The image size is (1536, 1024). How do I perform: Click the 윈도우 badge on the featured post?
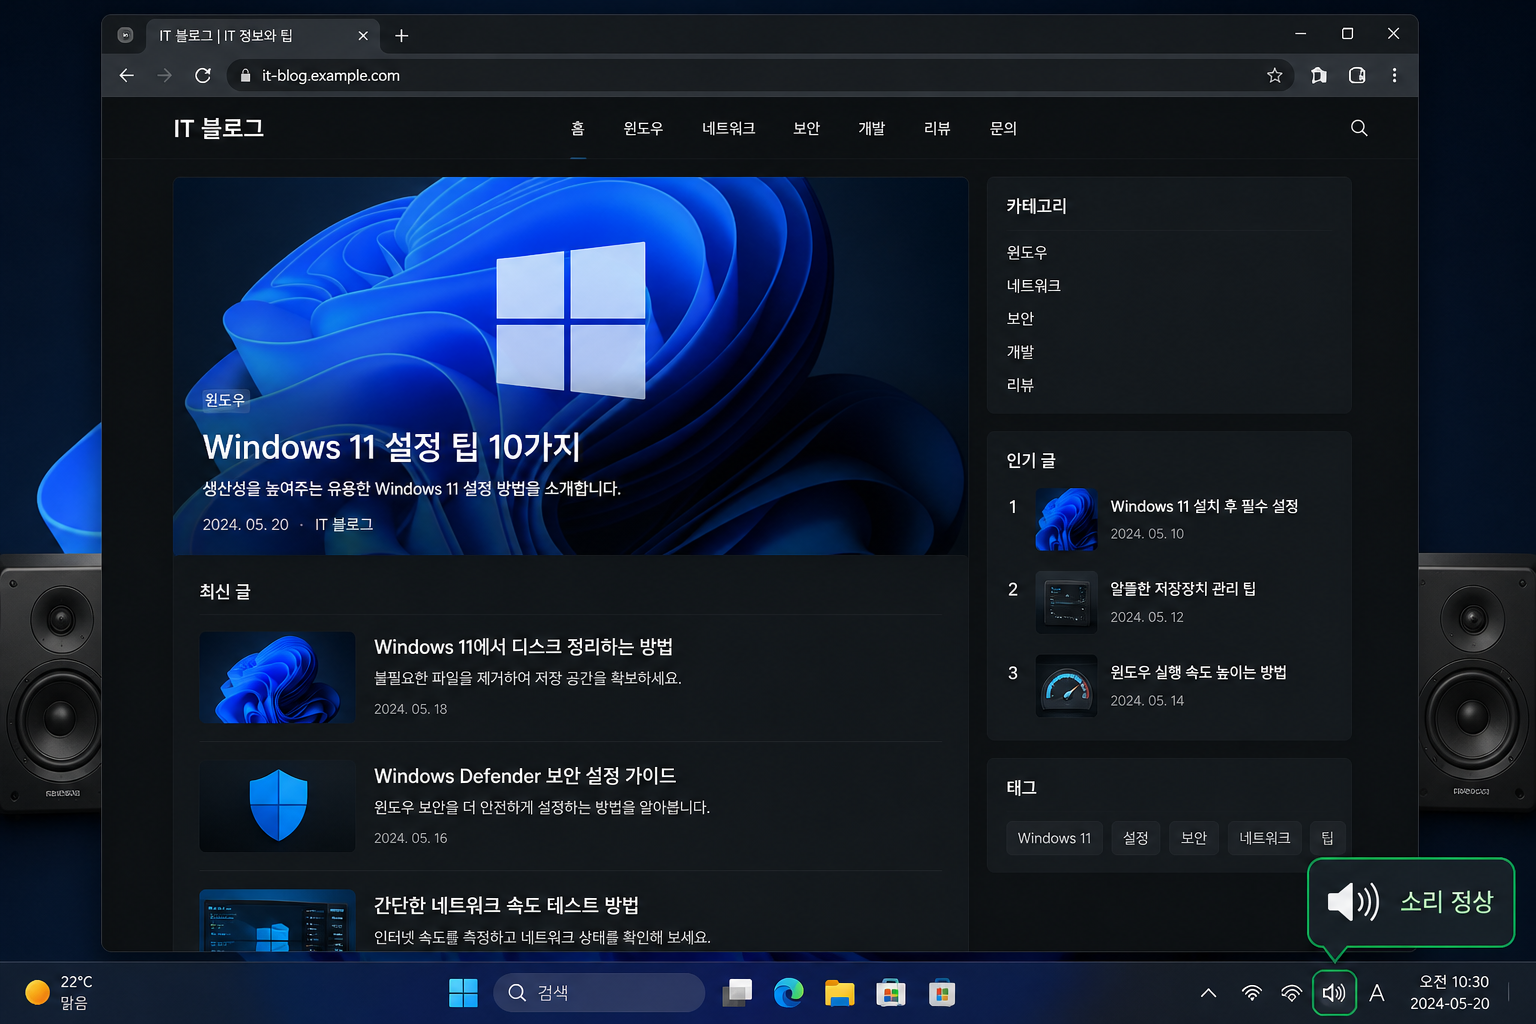(224, 400)
